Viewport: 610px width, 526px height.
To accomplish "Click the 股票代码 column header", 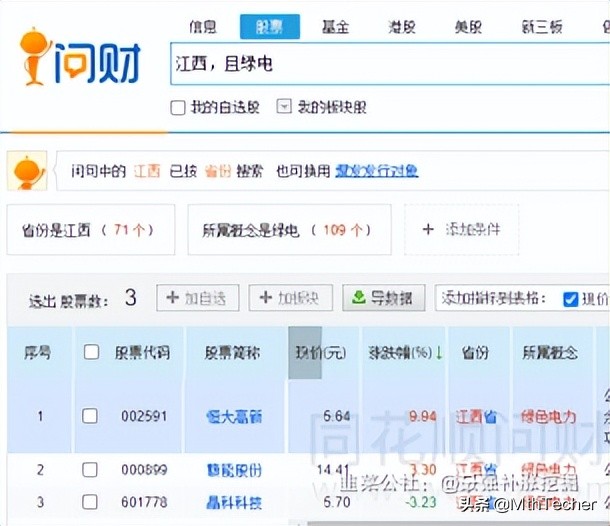I will tap(142, 352).
